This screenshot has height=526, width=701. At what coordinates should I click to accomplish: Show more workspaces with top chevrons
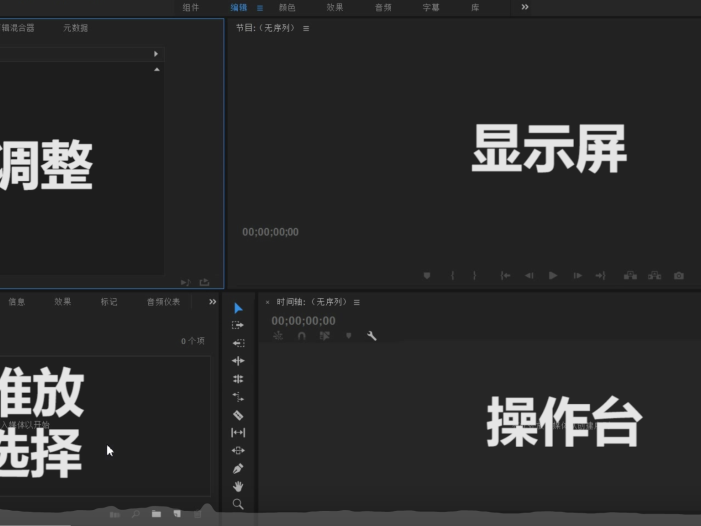coord(525,7)
